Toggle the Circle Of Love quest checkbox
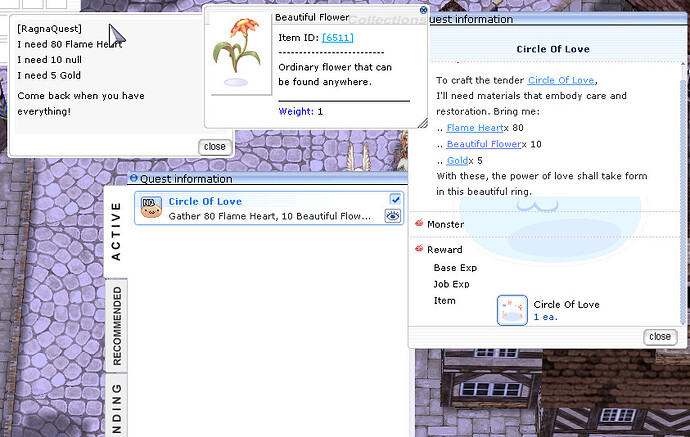The image size is (690, 437). coord(395,199)
